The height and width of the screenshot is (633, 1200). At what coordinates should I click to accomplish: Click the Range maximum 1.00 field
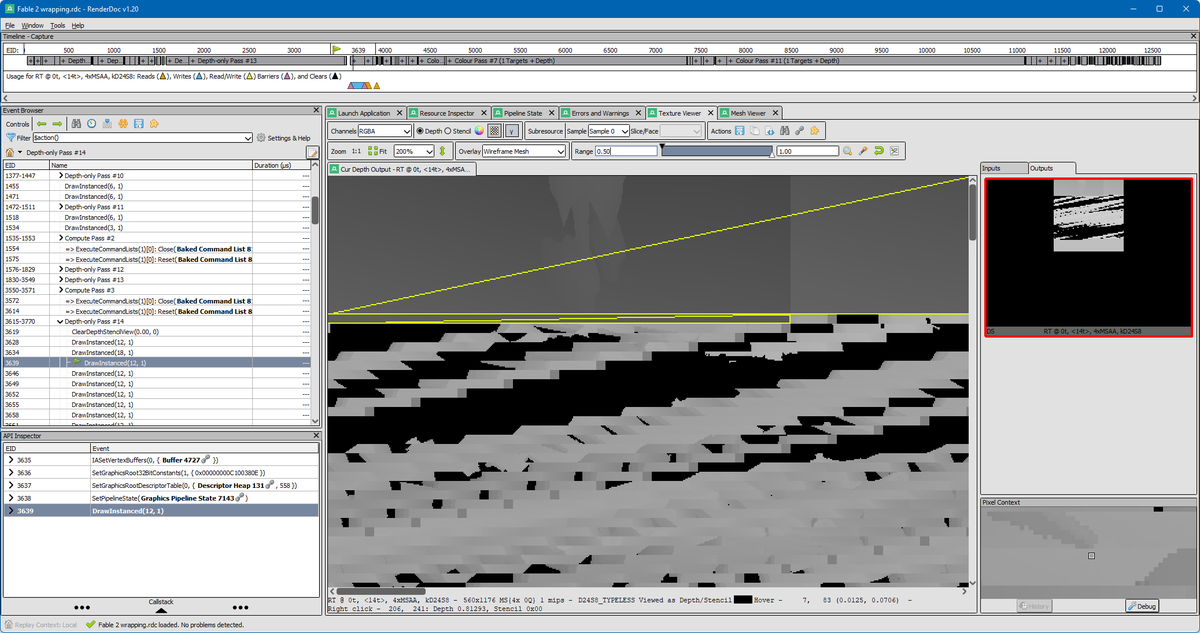(x=807, y=151)
